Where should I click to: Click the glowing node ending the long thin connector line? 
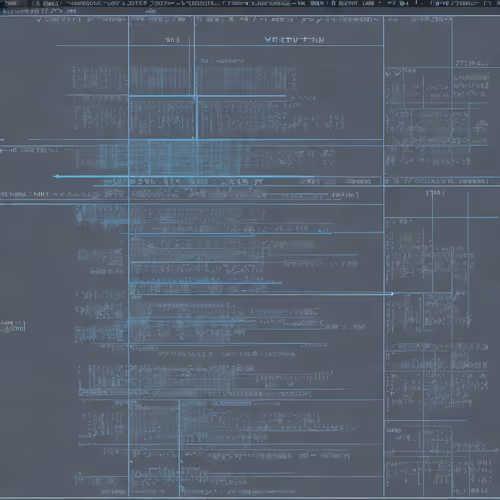pos(392,294)
